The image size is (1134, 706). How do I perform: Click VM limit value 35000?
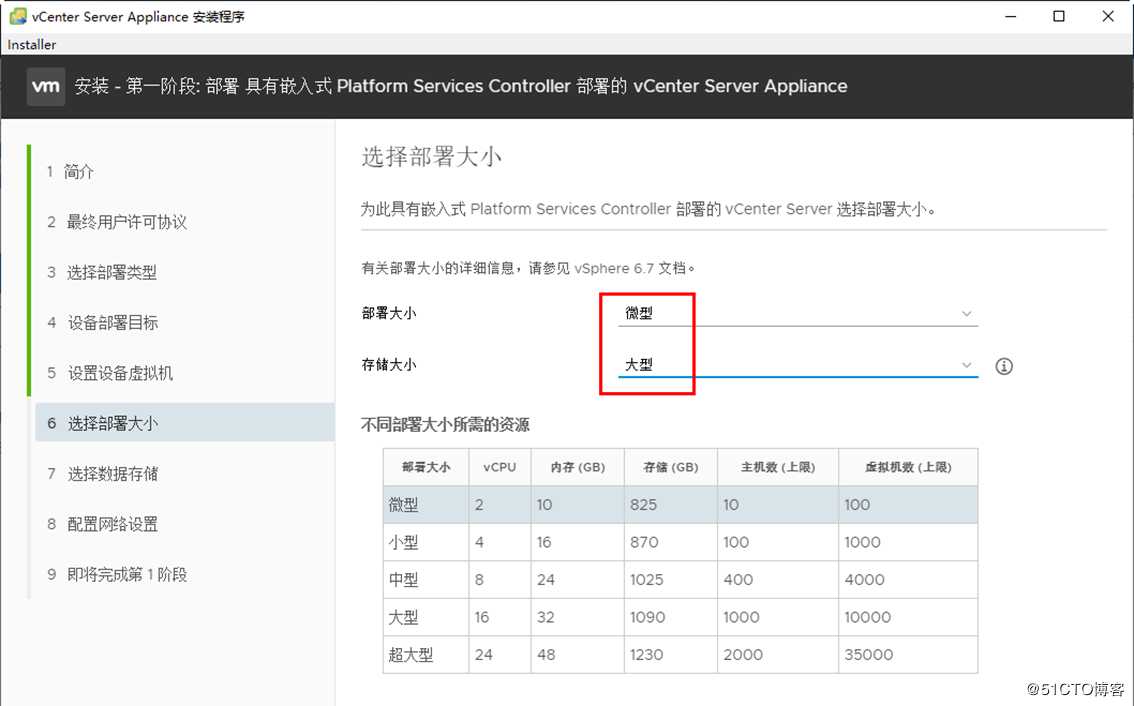coord(869,655)
